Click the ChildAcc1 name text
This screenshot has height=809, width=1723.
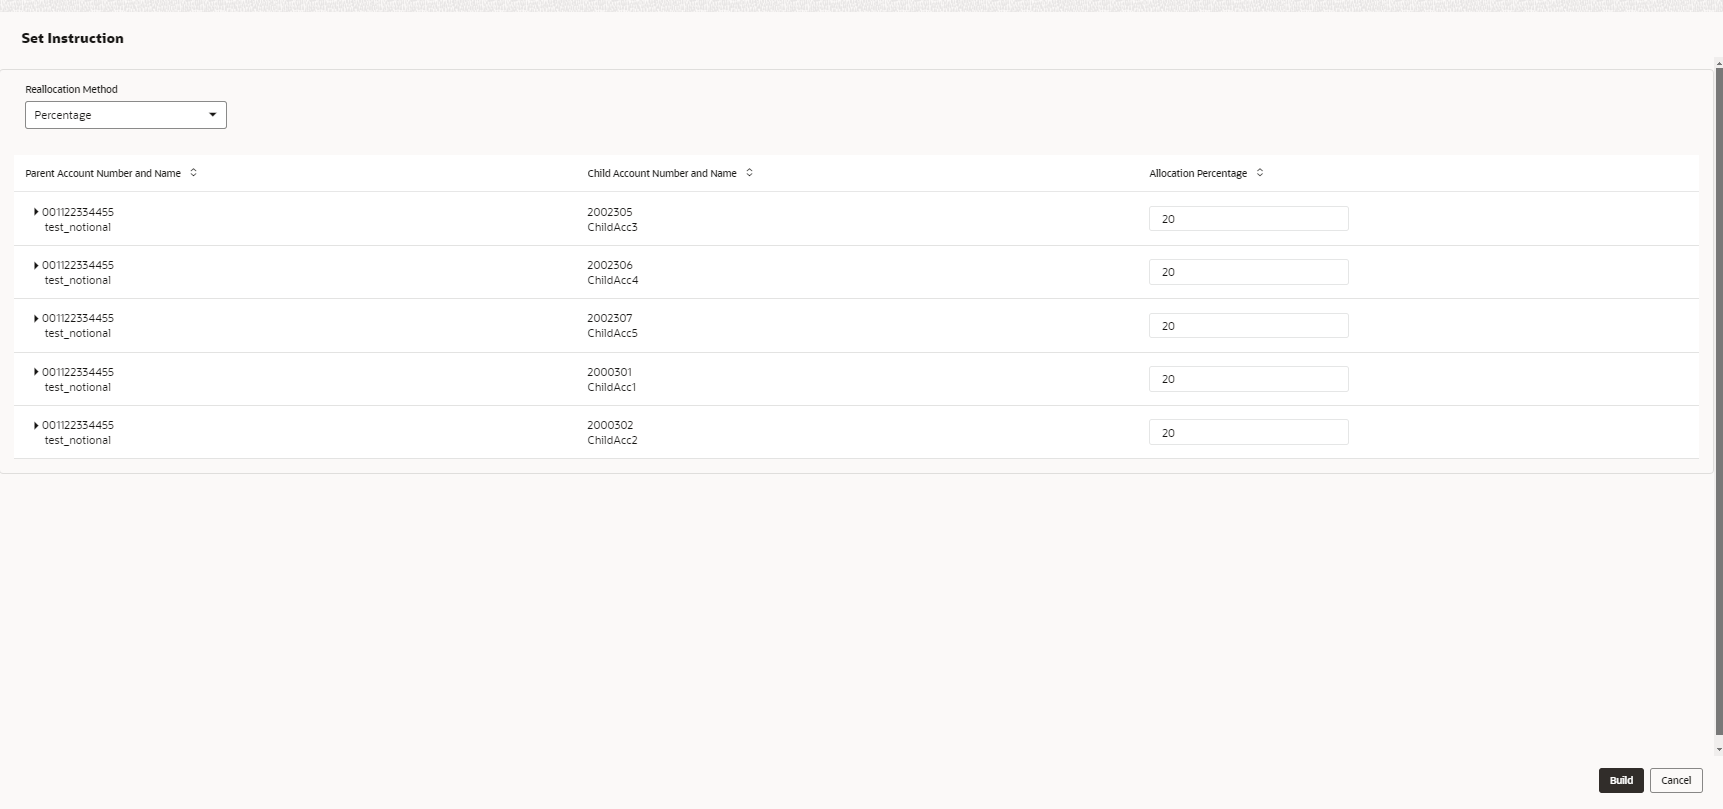tap(612, 387)
